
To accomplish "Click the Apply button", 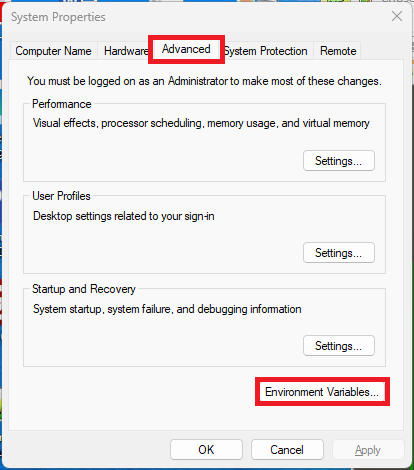I will [x=368, y=450].
